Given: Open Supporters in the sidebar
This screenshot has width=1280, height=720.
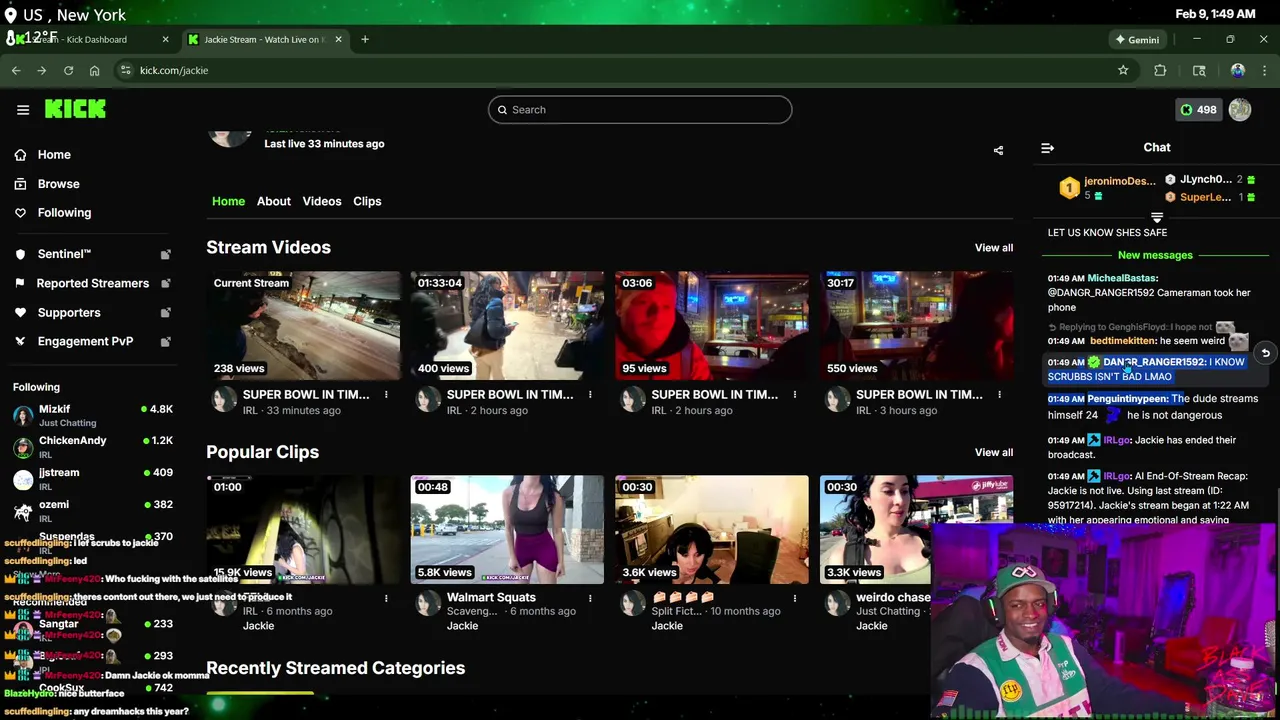Looking at the screenshot, I should click(x=69, y=312).
